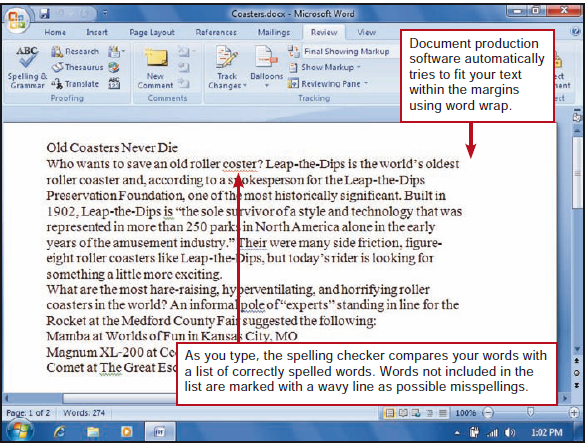Viewport: 585px width, 447px height.
Task: Click the Select Browse Object button
Action: [x=577, y=373]
